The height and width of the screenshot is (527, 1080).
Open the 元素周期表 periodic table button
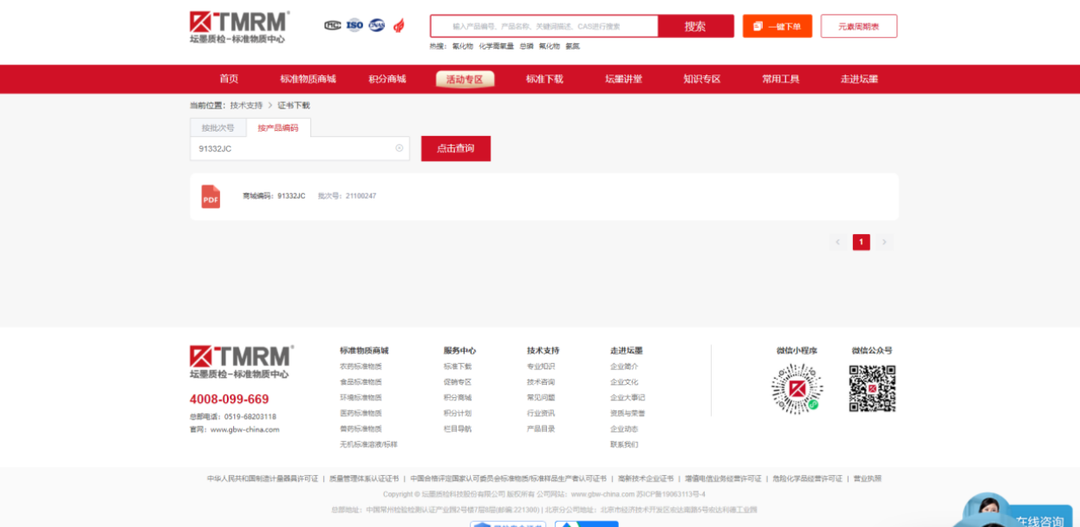tap(859, 26)
